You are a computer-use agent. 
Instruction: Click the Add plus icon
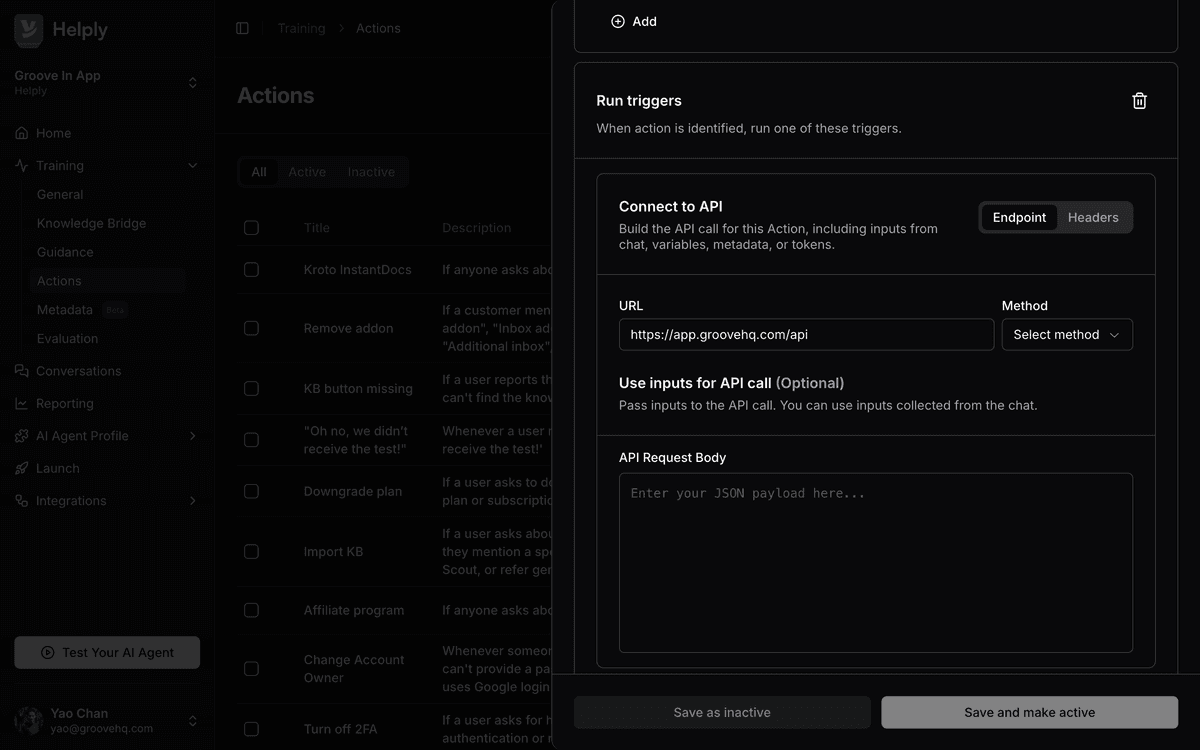[618, 21]
